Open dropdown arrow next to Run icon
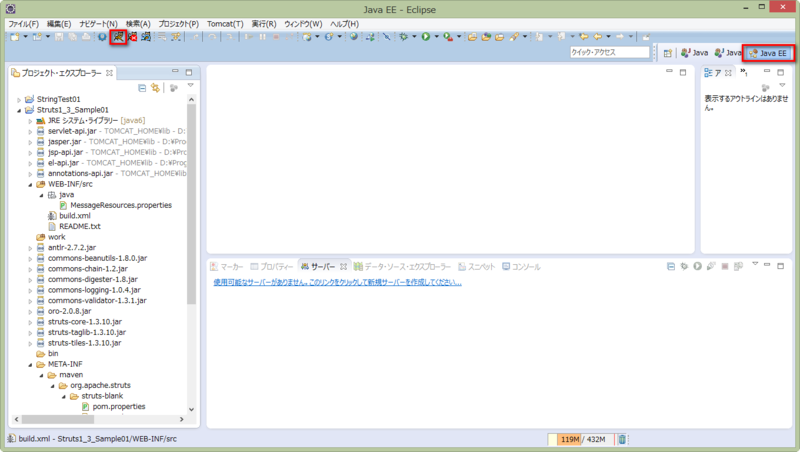800x452 pixels. [x=436, y=37]
